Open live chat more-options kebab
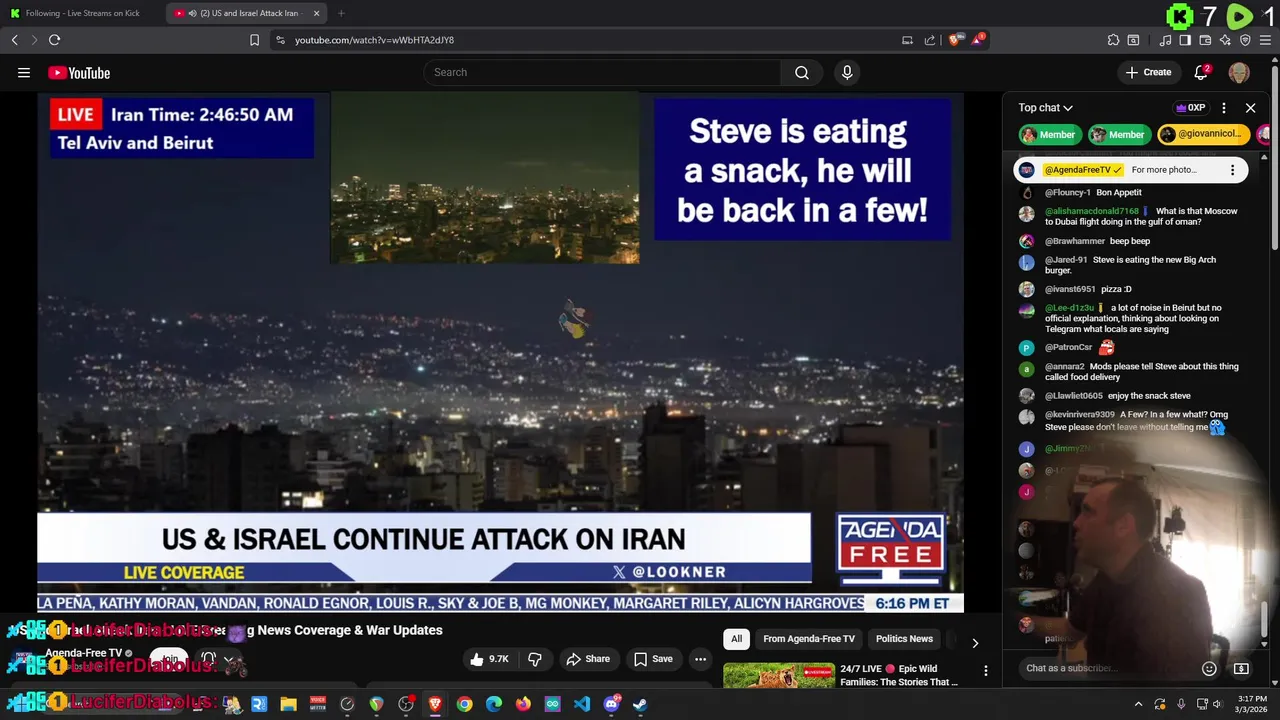The width and height of the screenshot is (1280, 720). (x=1224, y=108)
